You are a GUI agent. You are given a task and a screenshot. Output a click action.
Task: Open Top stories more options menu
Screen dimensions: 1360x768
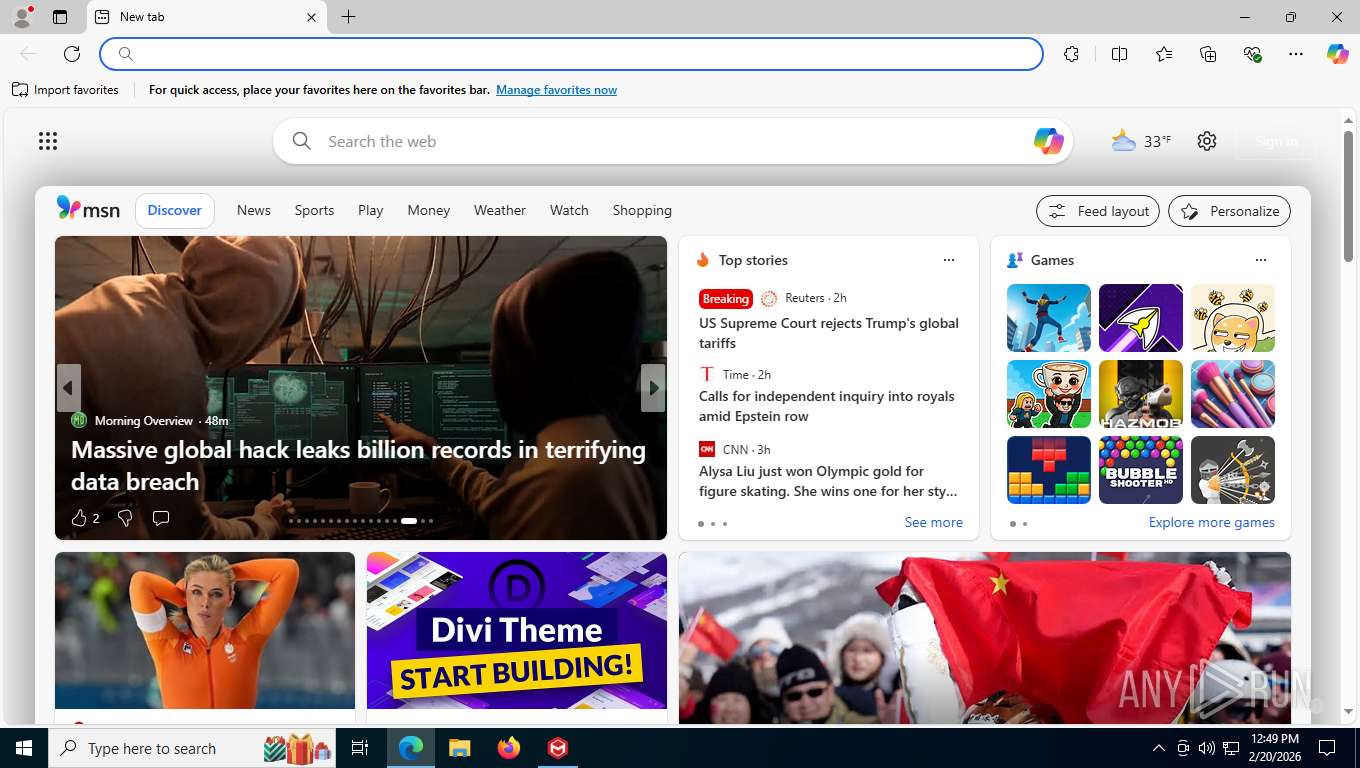tap(949, 260)
